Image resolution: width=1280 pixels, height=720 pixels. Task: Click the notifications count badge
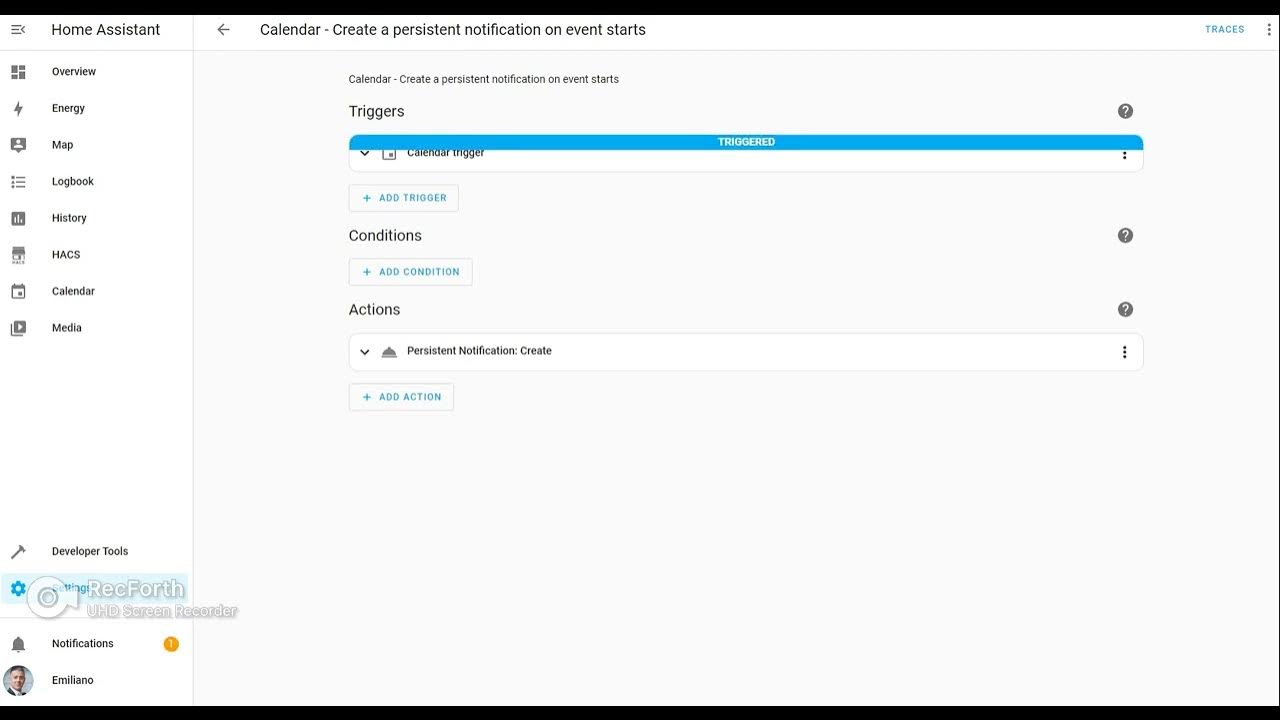click(x=171, y=644)
